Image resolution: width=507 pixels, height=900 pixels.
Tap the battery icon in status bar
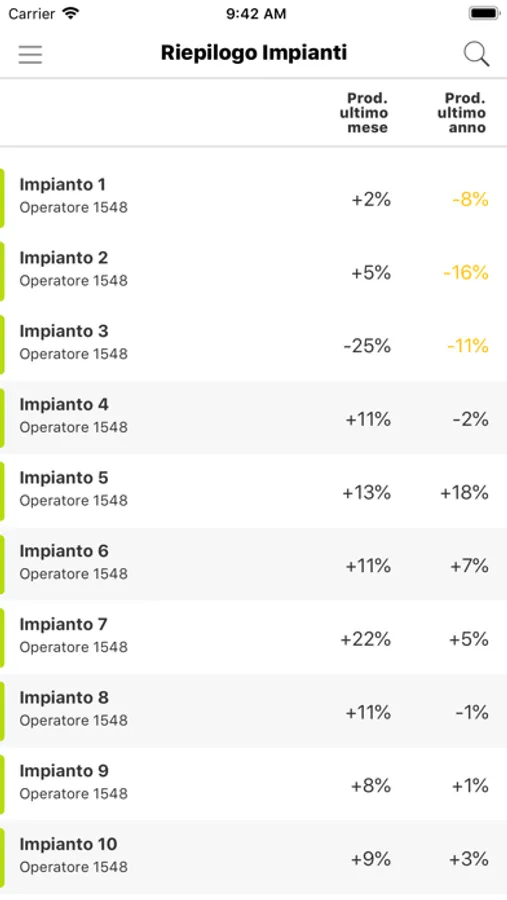coord(484,13)
